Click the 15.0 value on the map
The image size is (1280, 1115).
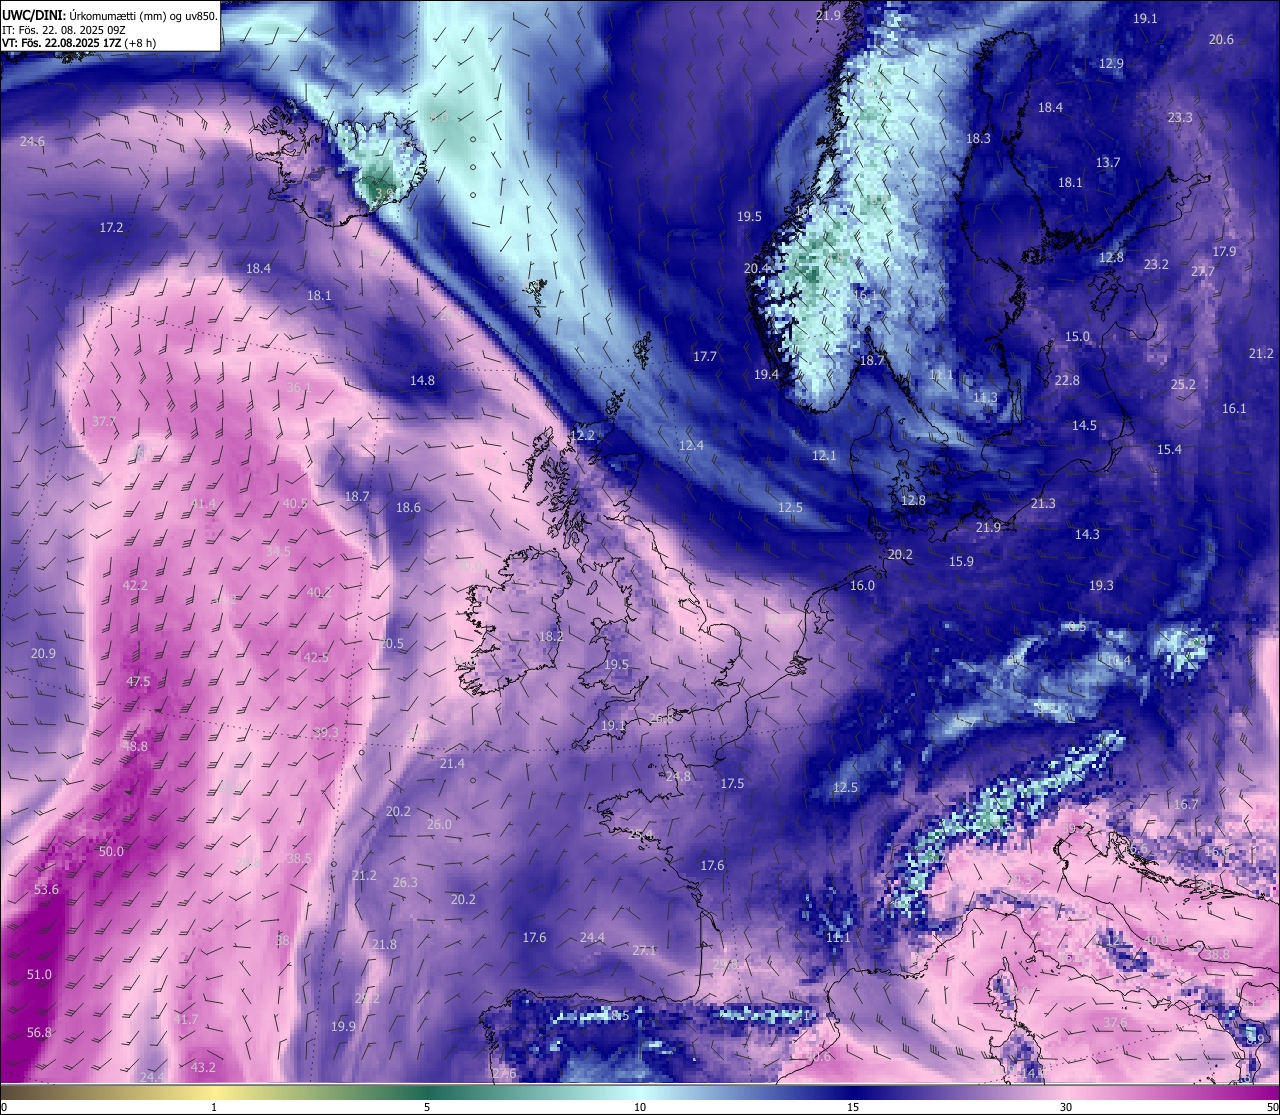[x=1077, y=337]
